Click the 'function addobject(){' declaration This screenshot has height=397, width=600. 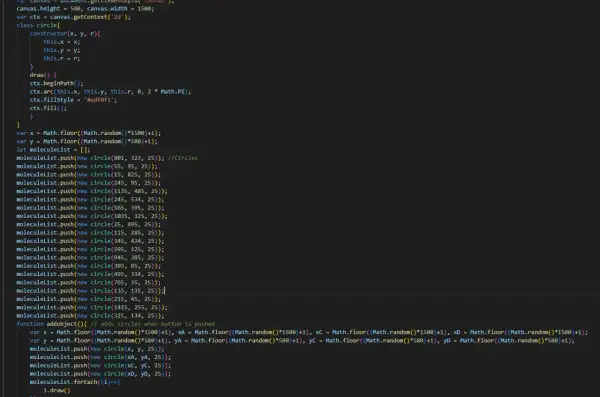coord(52,324)
